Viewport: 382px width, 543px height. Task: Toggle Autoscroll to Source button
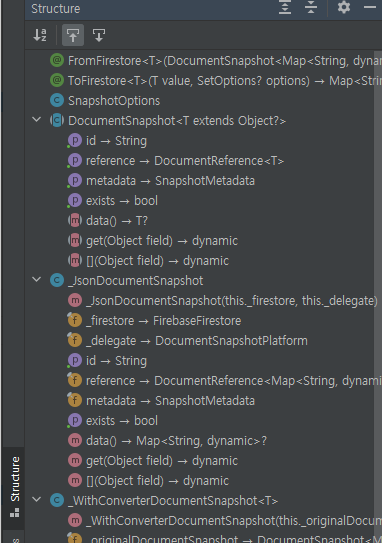point(73,35)
